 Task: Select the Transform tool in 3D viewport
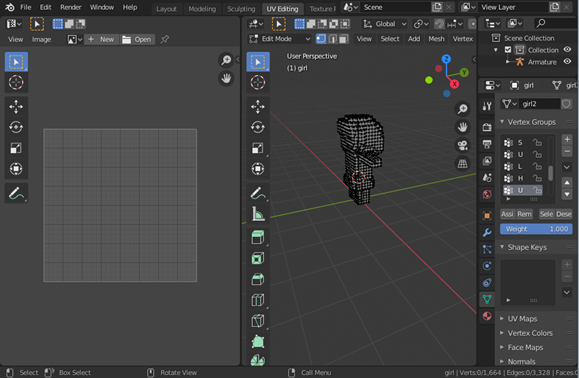pos(258,169)
